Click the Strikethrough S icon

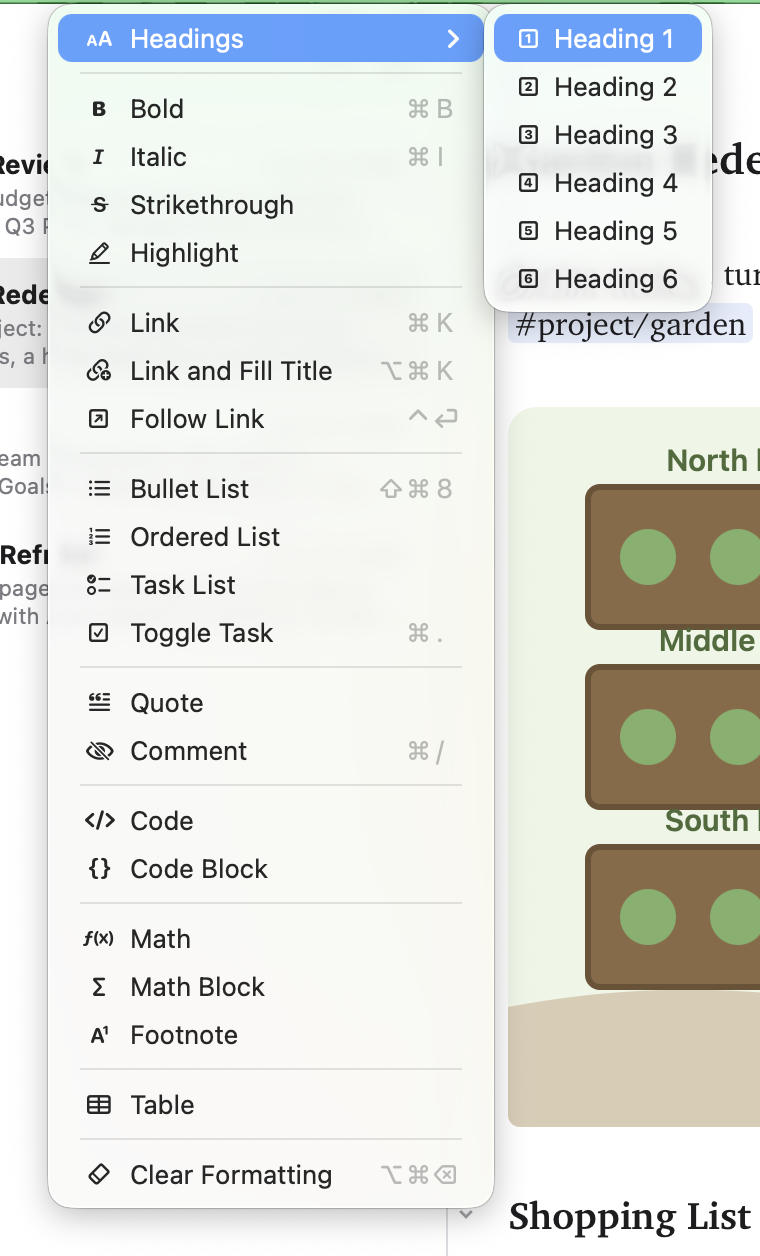(99, 205)
